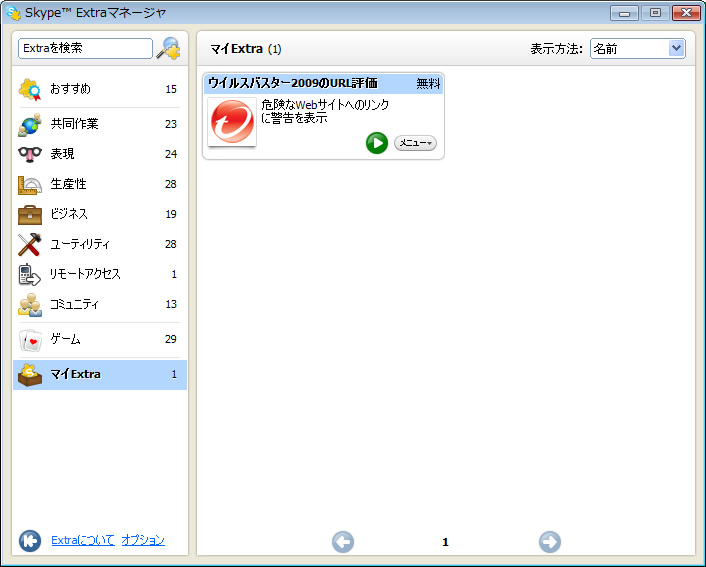Start the ウイルスバスター extra with green play button
706x567 pixels.
point(376,143)
